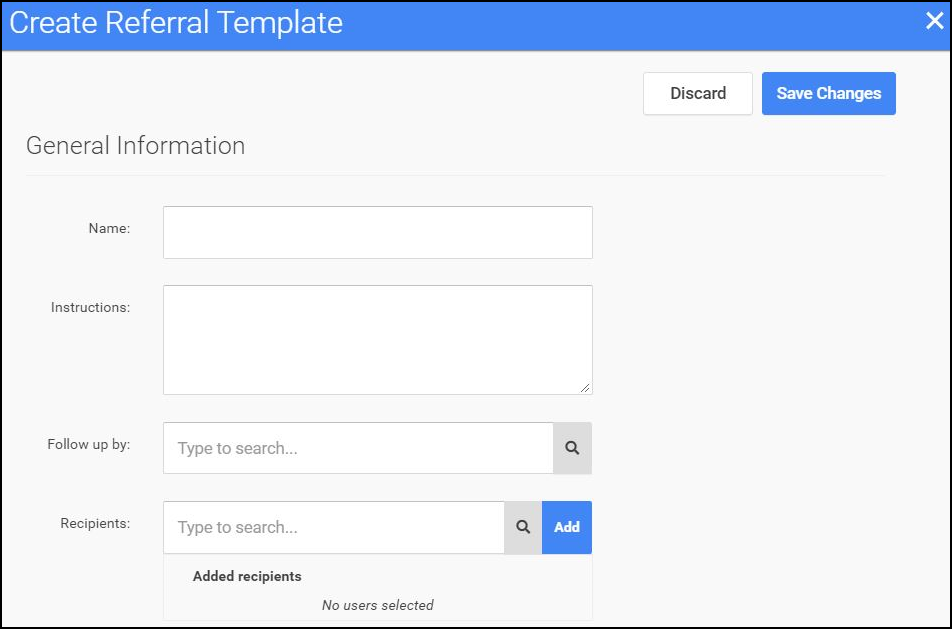The image size is (952, 629).
Task: Focus the Recipients search field
Action: [334, 527]
